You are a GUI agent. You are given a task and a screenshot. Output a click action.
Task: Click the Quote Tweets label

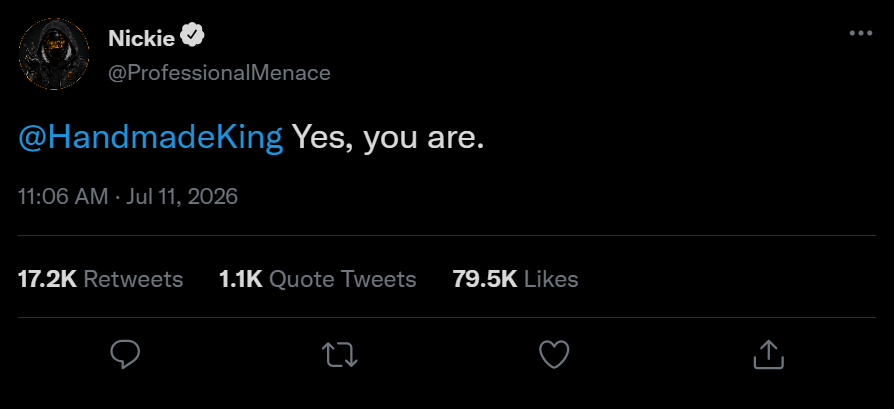(x=343, y=280)
